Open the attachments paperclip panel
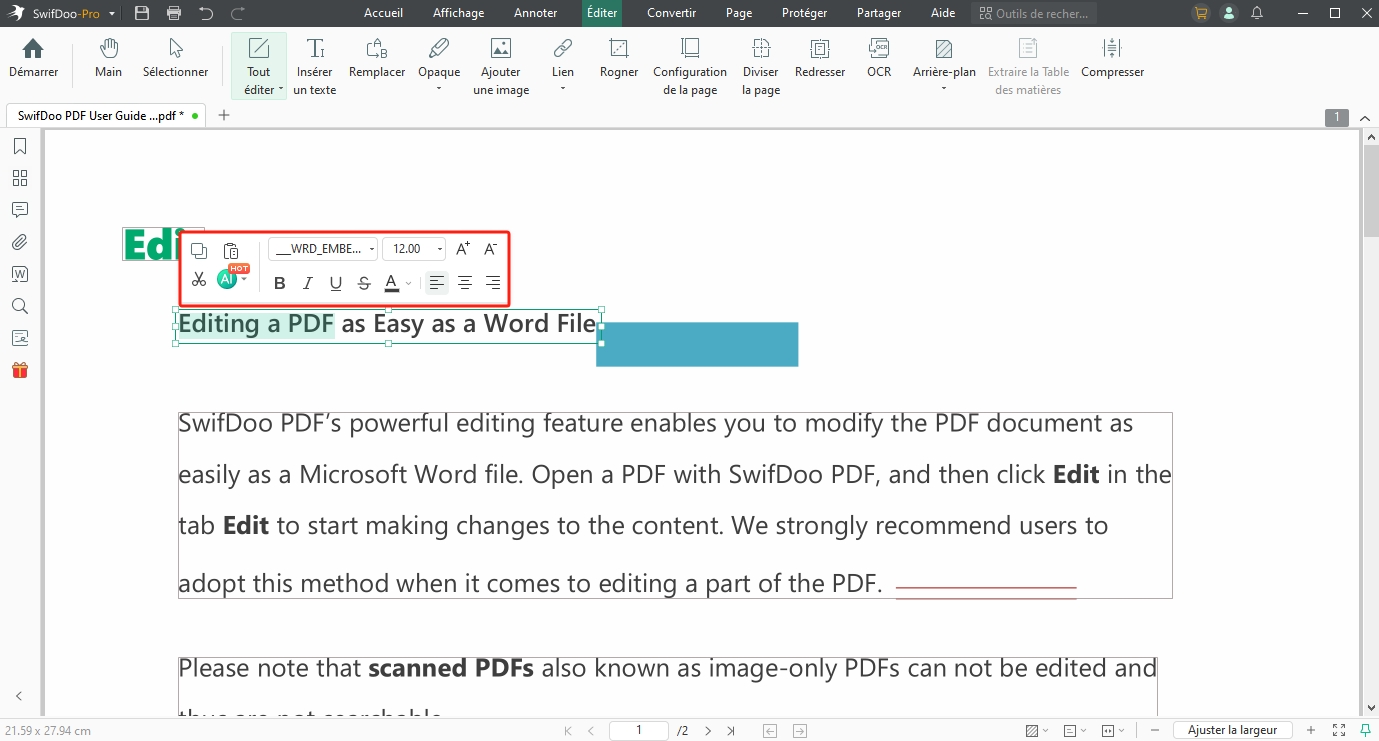Screen dimensions: 1379x741 coord(19,242)
